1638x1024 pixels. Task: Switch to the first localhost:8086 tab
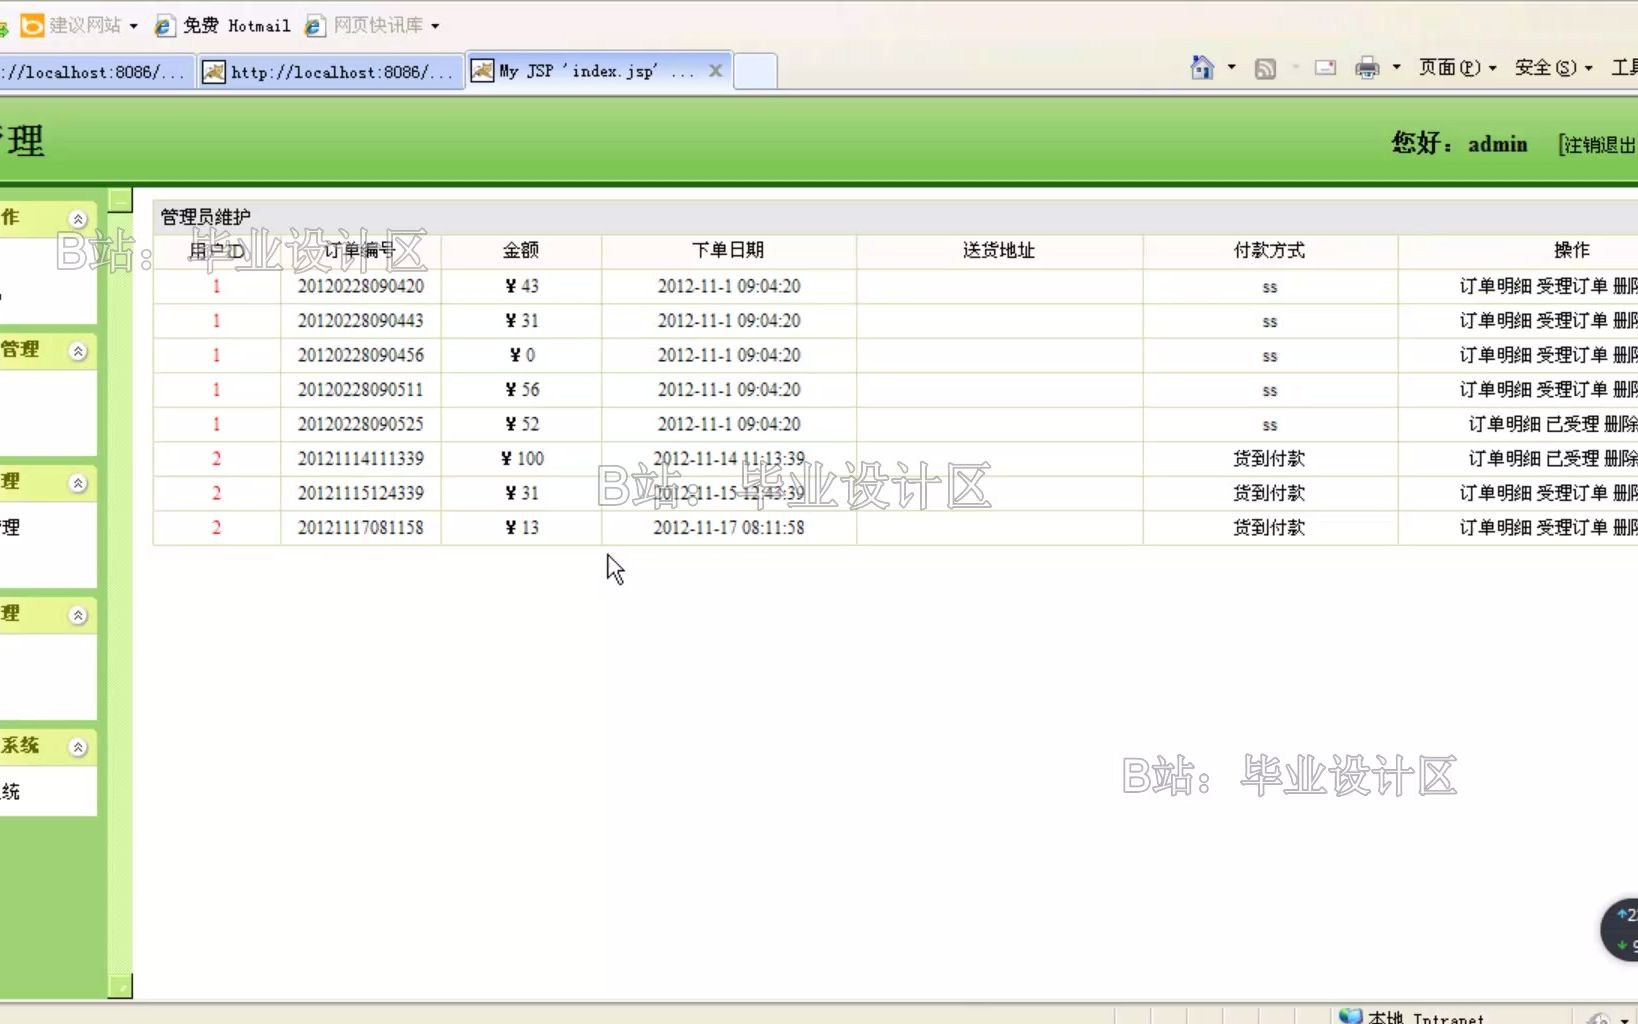[95, 71]
